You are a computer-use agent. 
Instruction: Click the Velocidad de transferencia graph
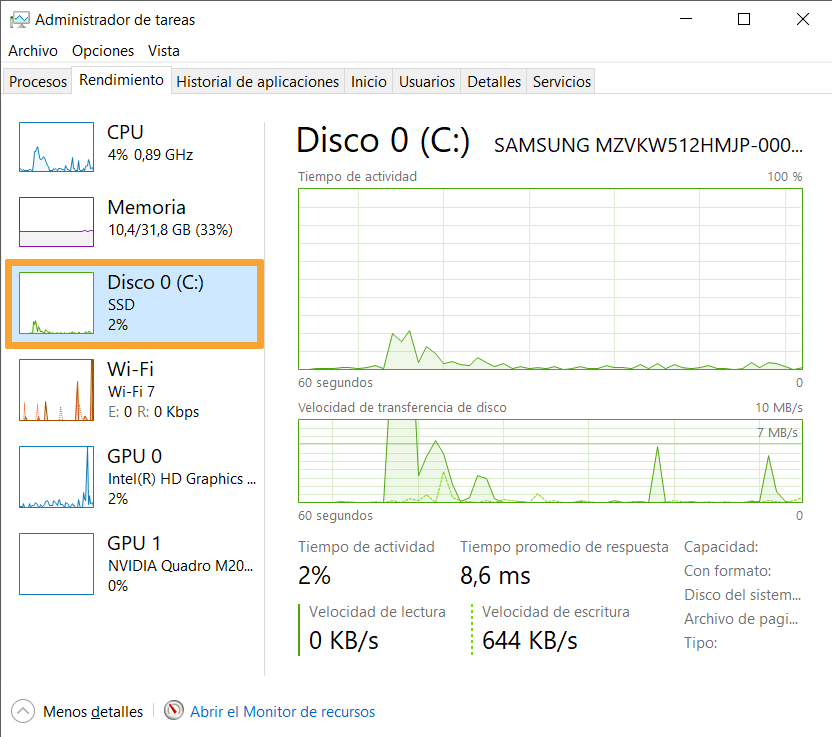(x=550, y=461)
